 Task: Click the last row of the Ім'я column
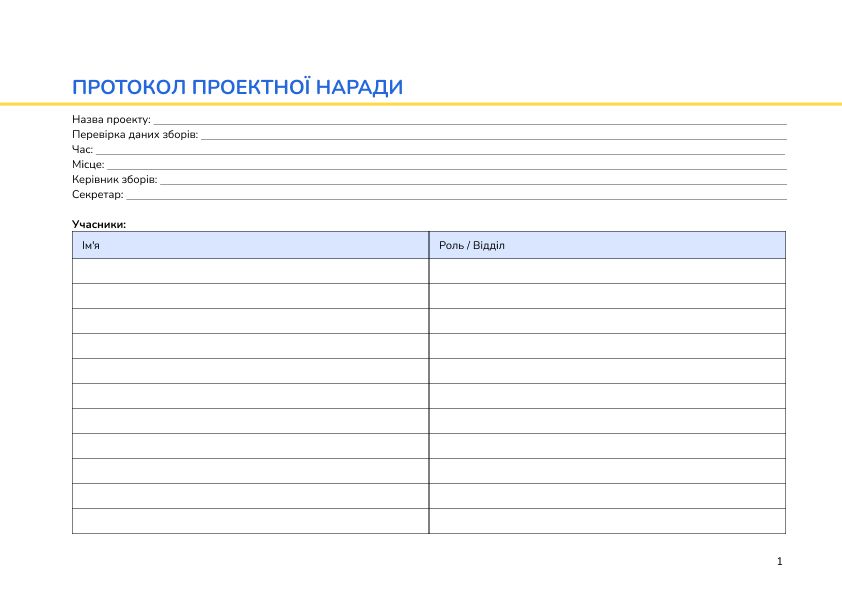pos(250,518)
